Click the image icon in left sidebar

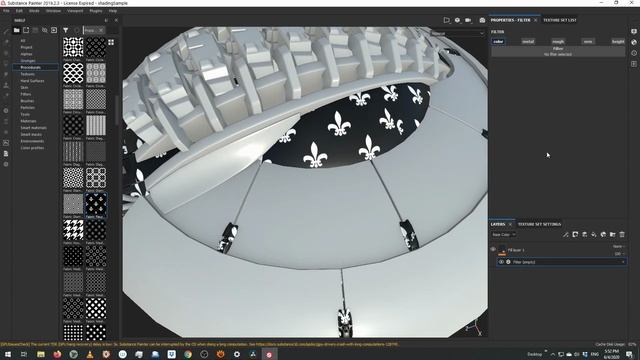click(6, 143)
